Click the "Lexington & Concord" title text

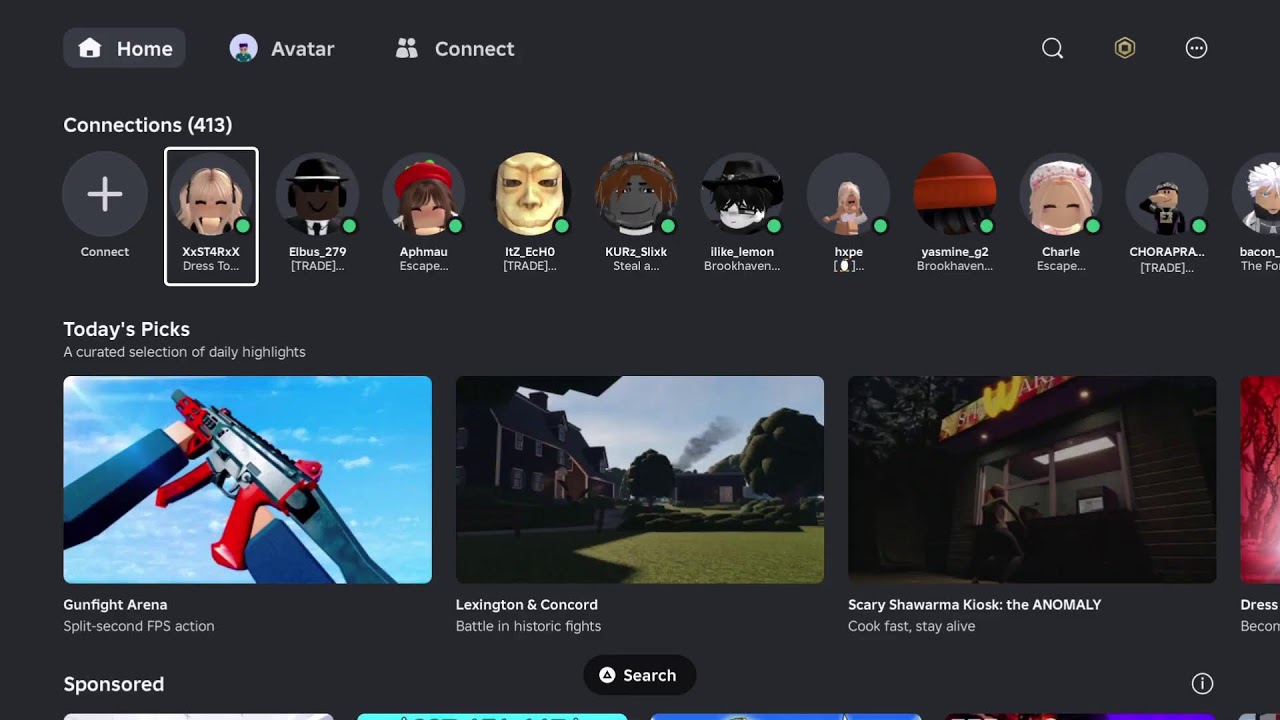click(x=526, y=605)
